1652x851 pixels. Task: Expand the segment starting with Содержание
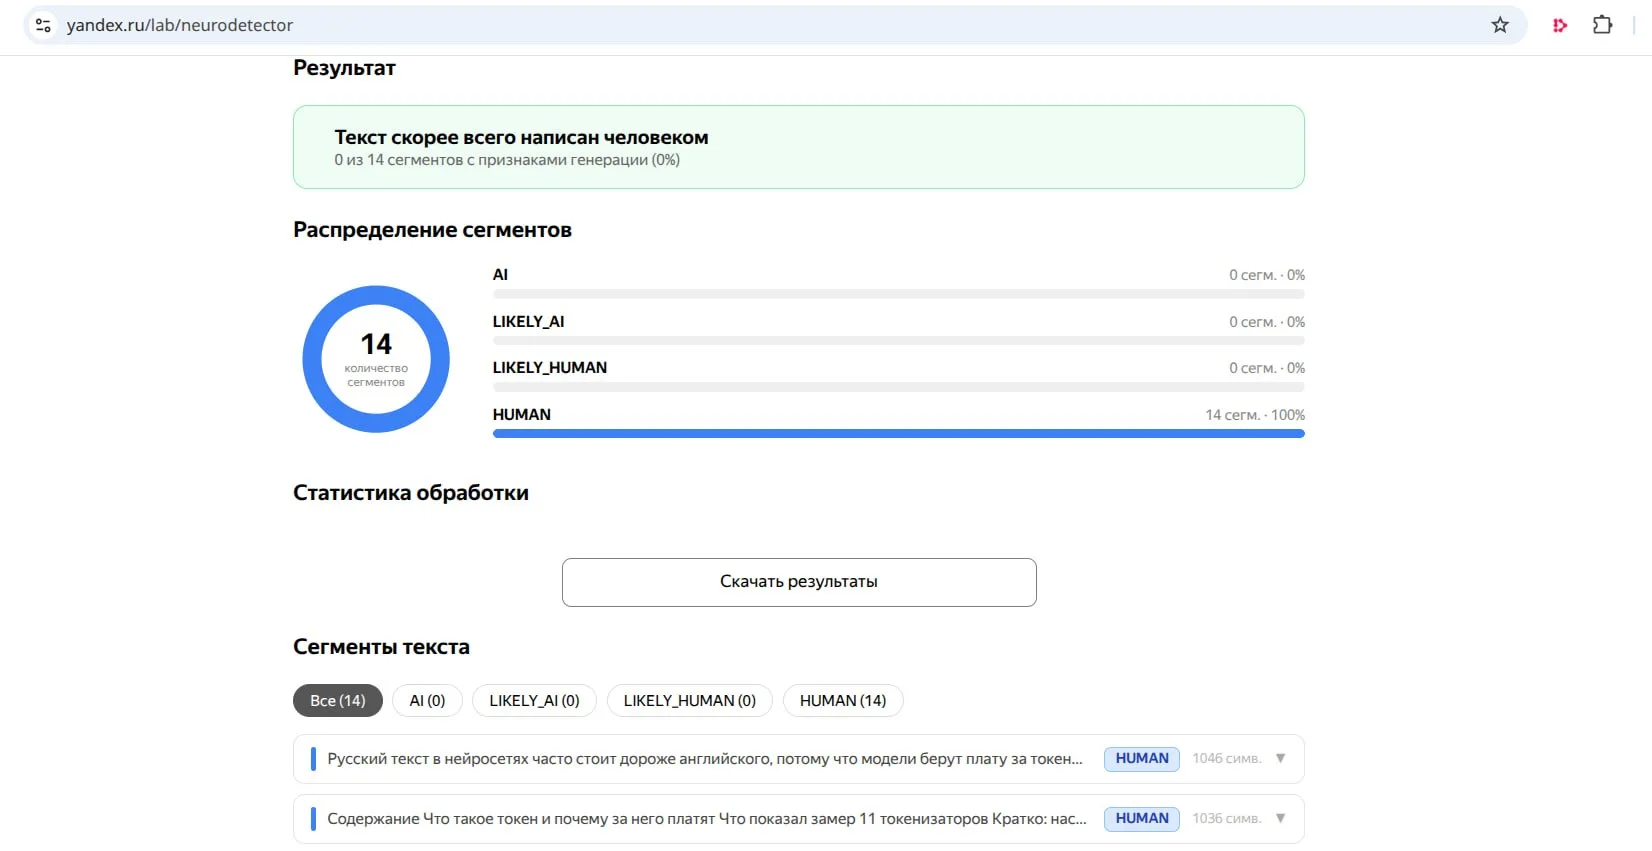coord(1280,819)
